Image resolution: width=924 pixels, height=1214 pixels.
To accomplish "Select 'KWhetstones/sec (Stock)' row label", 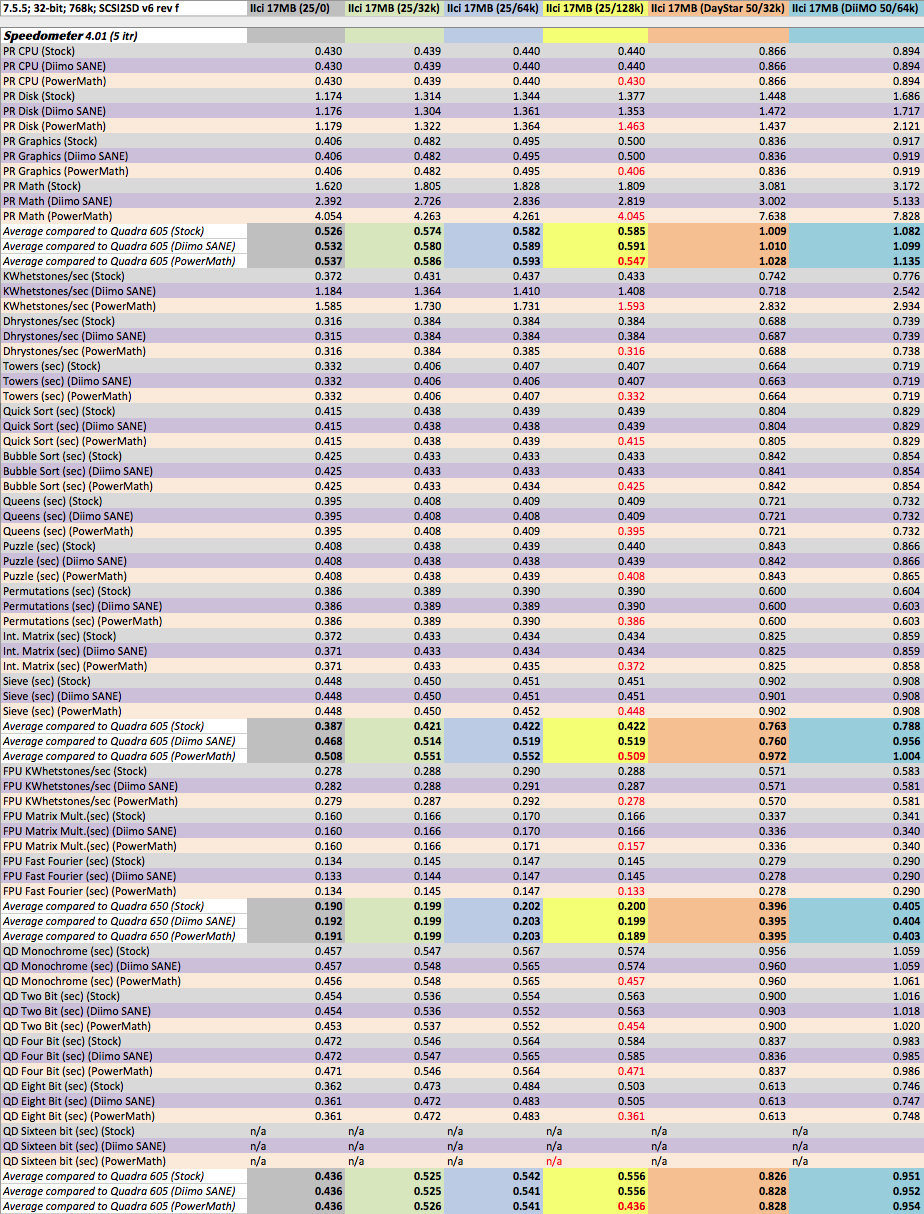I will (x=64, y=275).
